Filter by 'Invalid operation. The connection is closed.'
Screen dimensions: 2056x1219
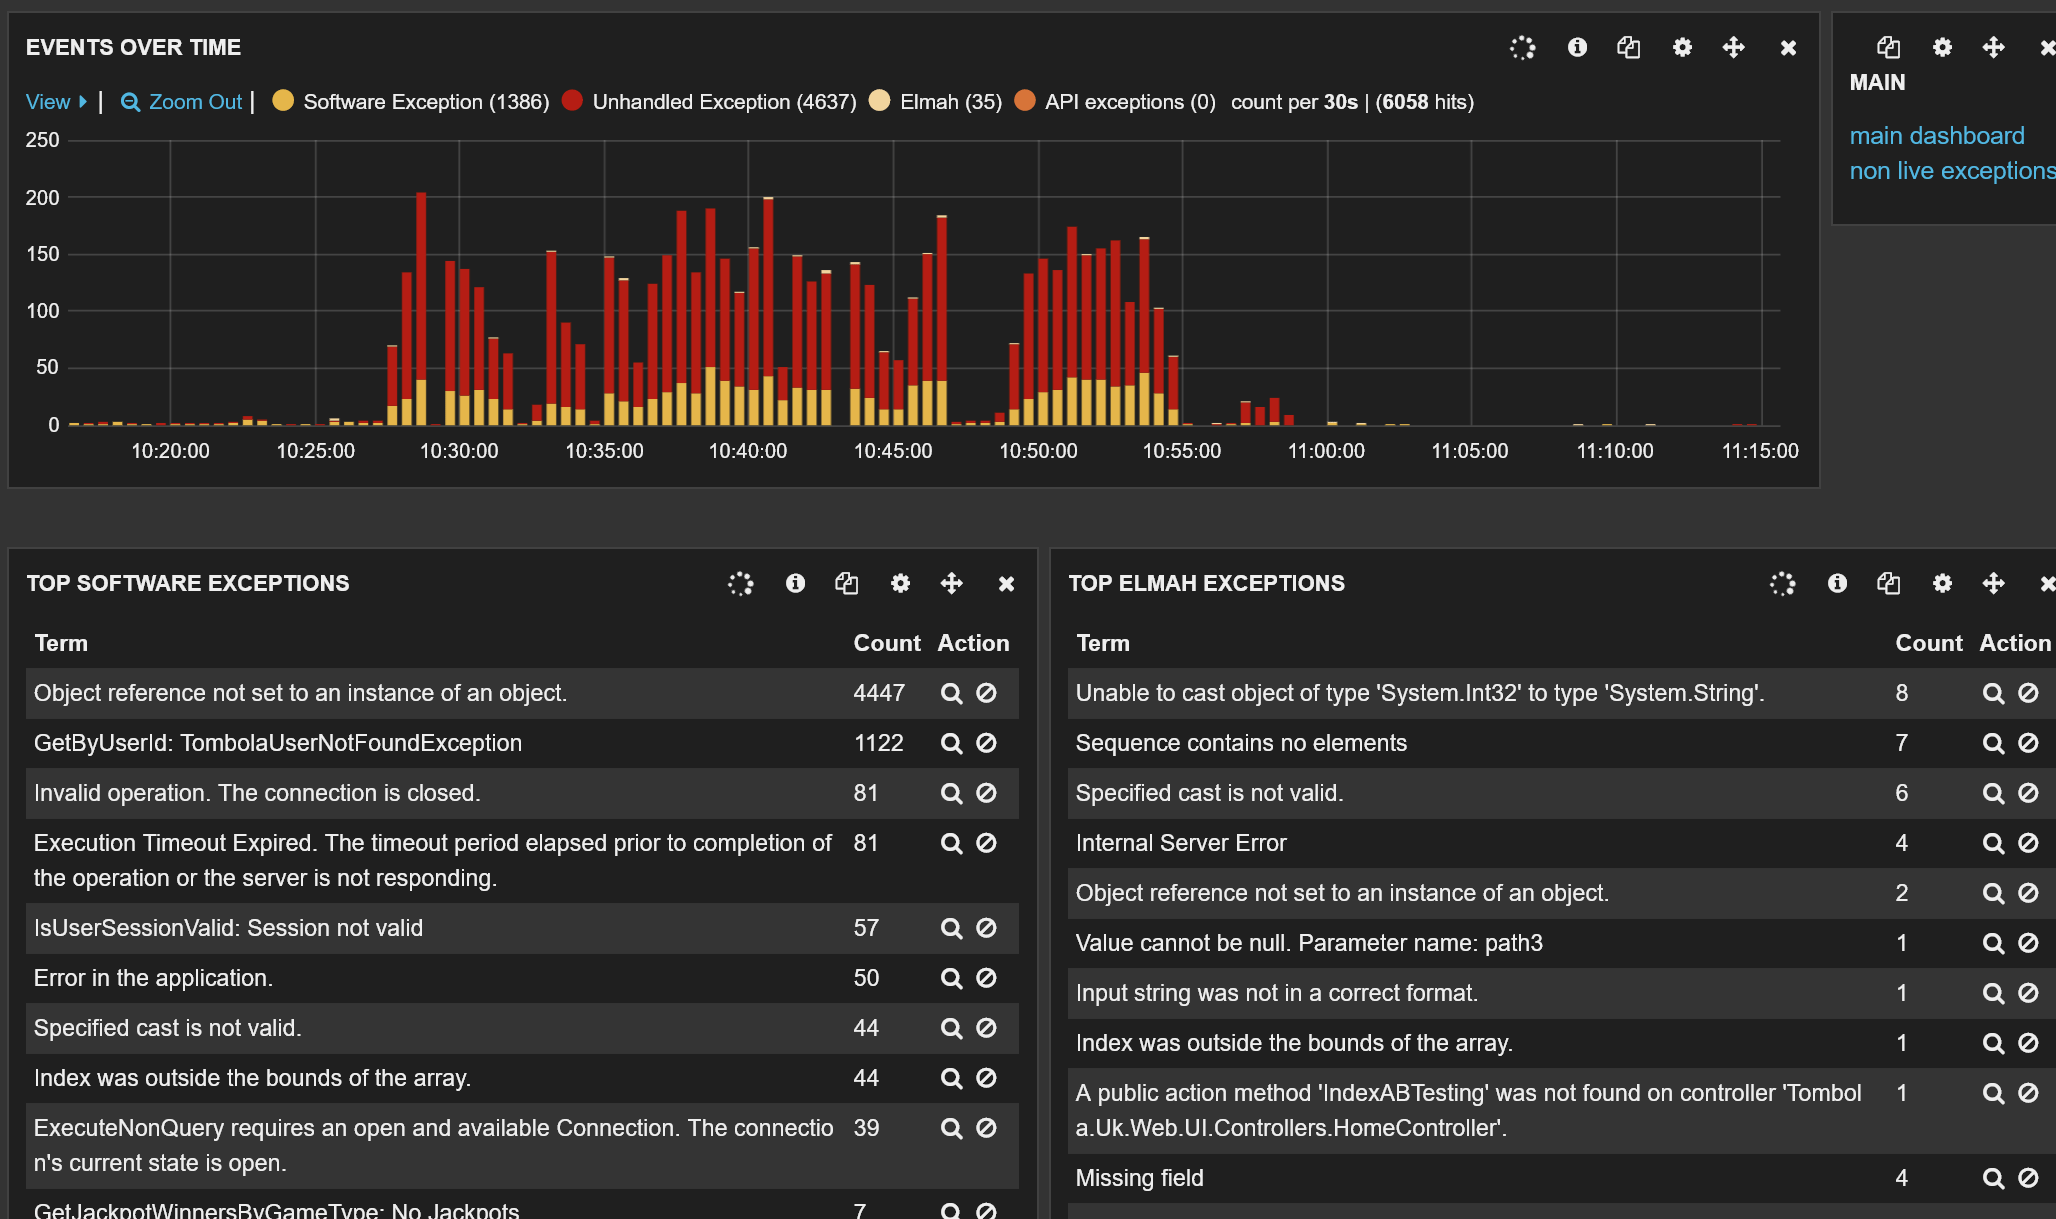coord(951,793)
